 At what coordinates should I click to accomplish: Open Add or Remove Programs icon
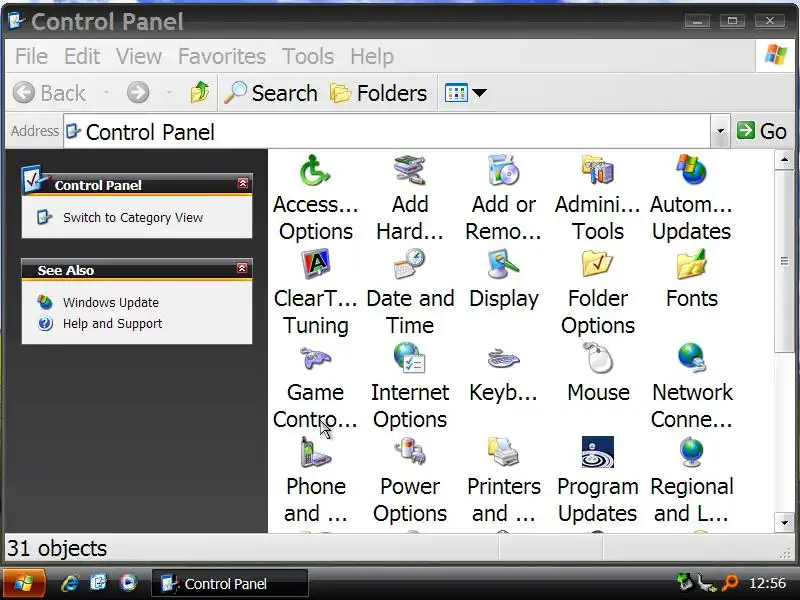point(504,171)
